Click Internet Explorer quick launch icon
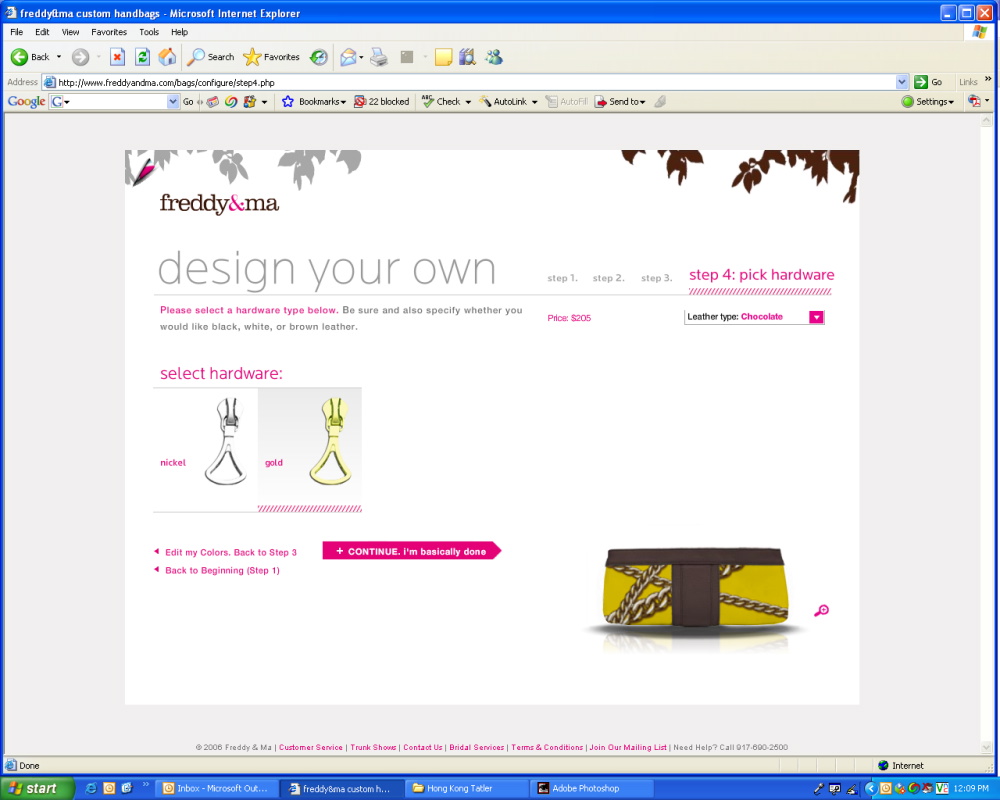1000x800 pixels. point(91,789)
